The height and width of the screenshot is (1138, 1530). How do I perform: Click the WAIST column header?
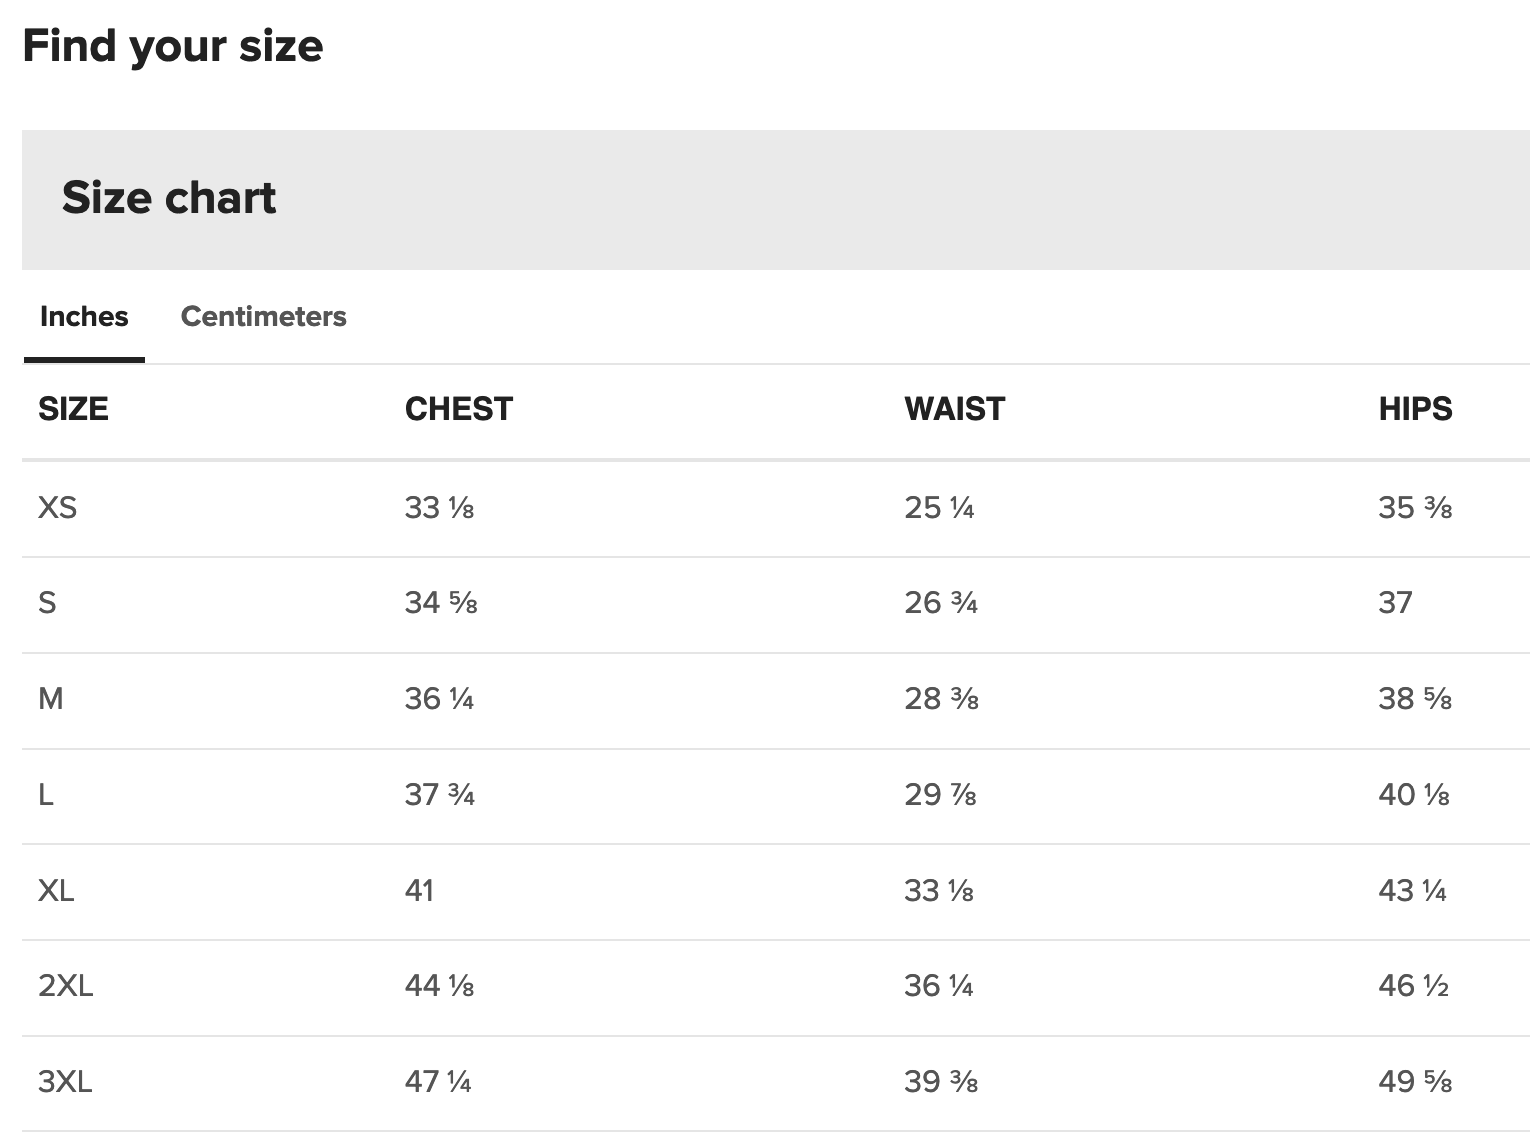954,408
